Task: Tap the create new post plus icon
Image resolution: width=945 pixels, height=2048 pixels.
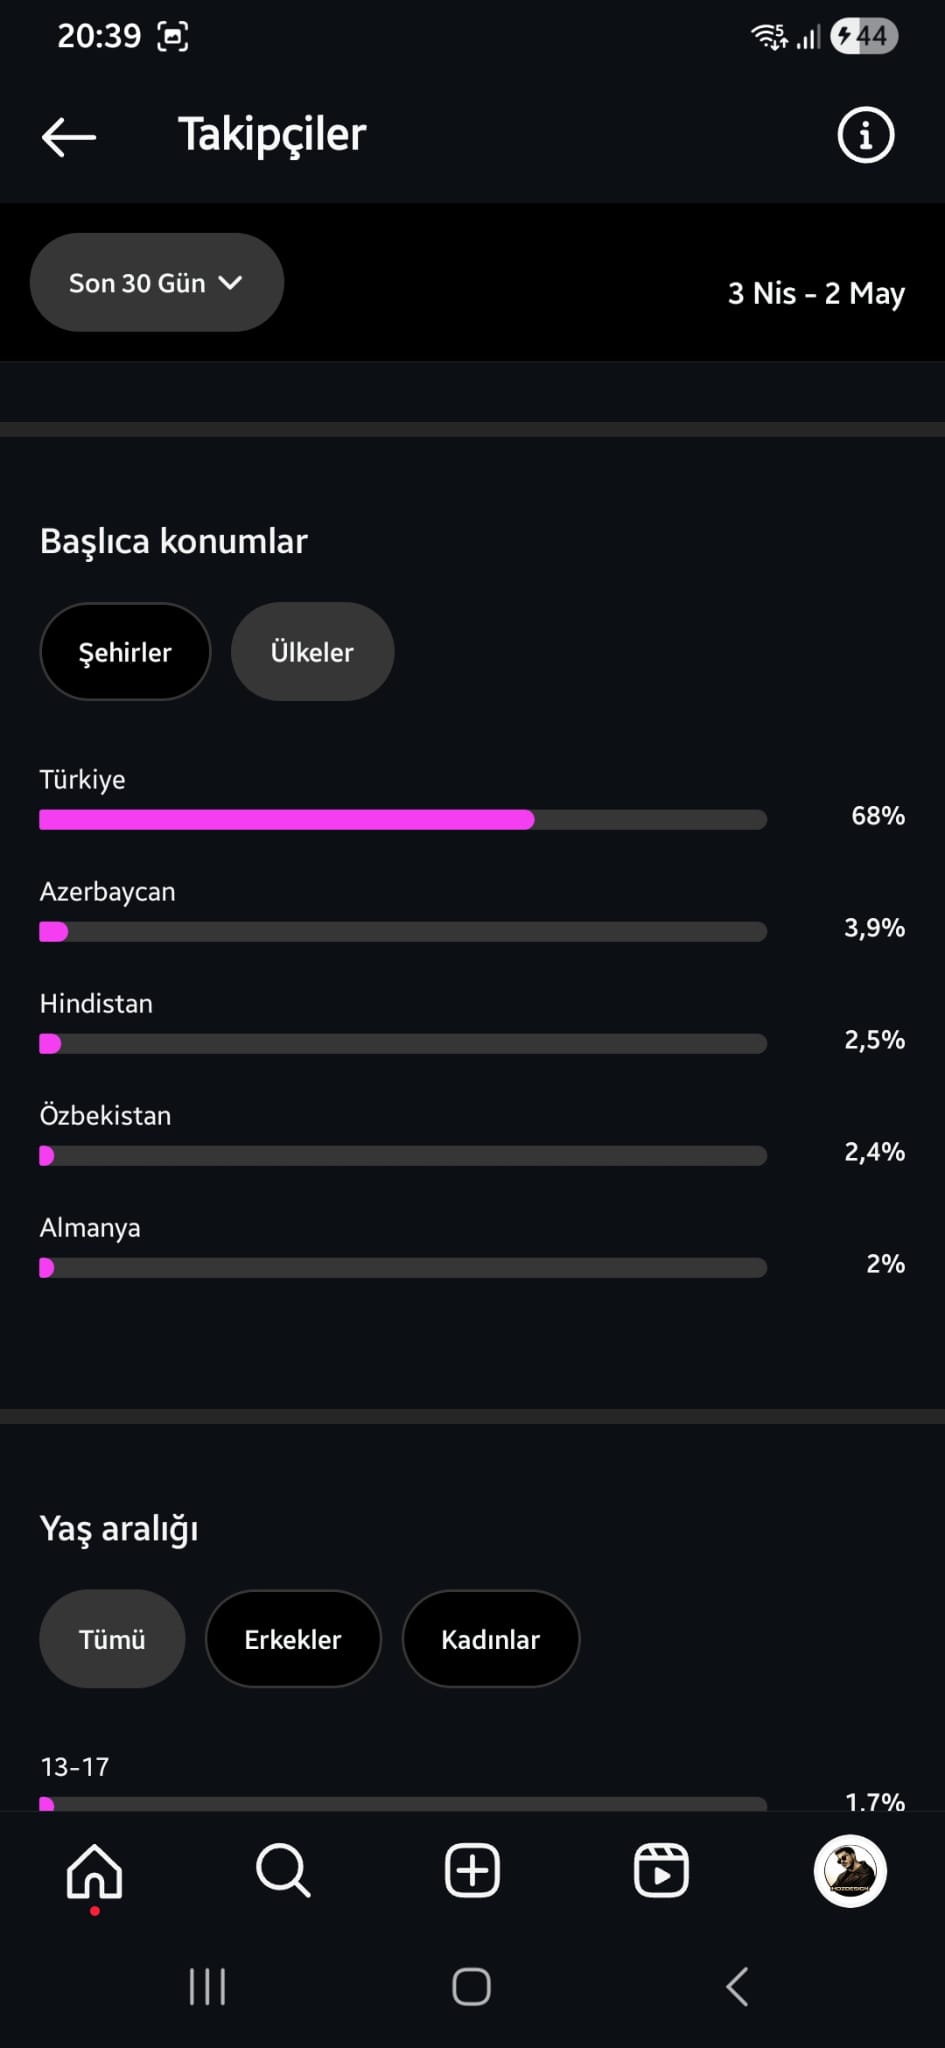Action: [x=472, y=1870]
